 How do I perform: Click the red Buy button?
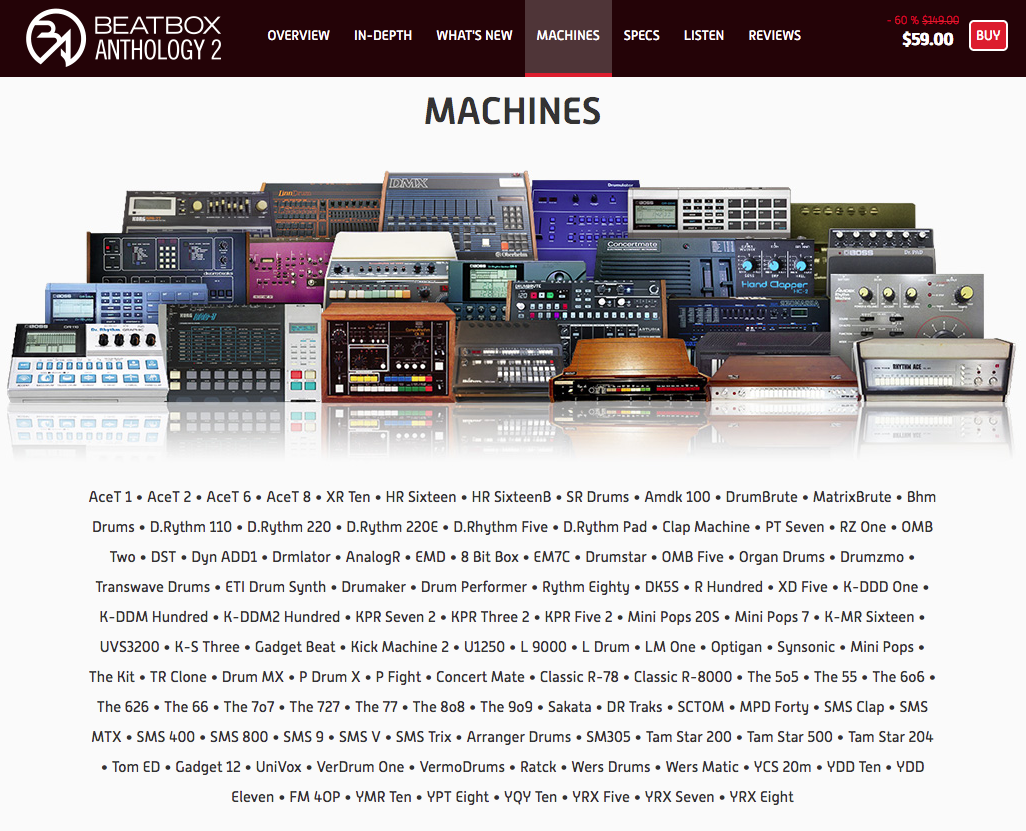[988, 35]
